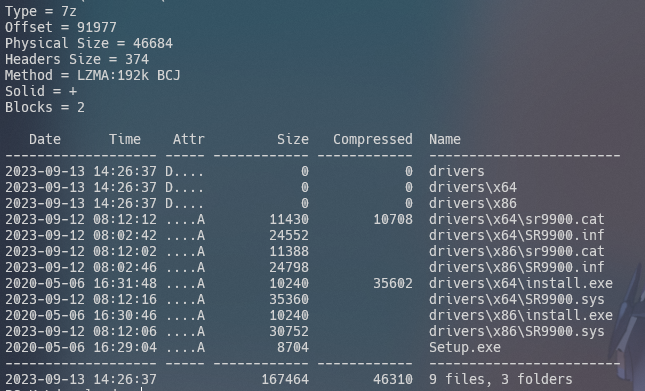This screenshot has height=391, width=645.
Task: Click size value '30752'
Action: coord(289,332)
